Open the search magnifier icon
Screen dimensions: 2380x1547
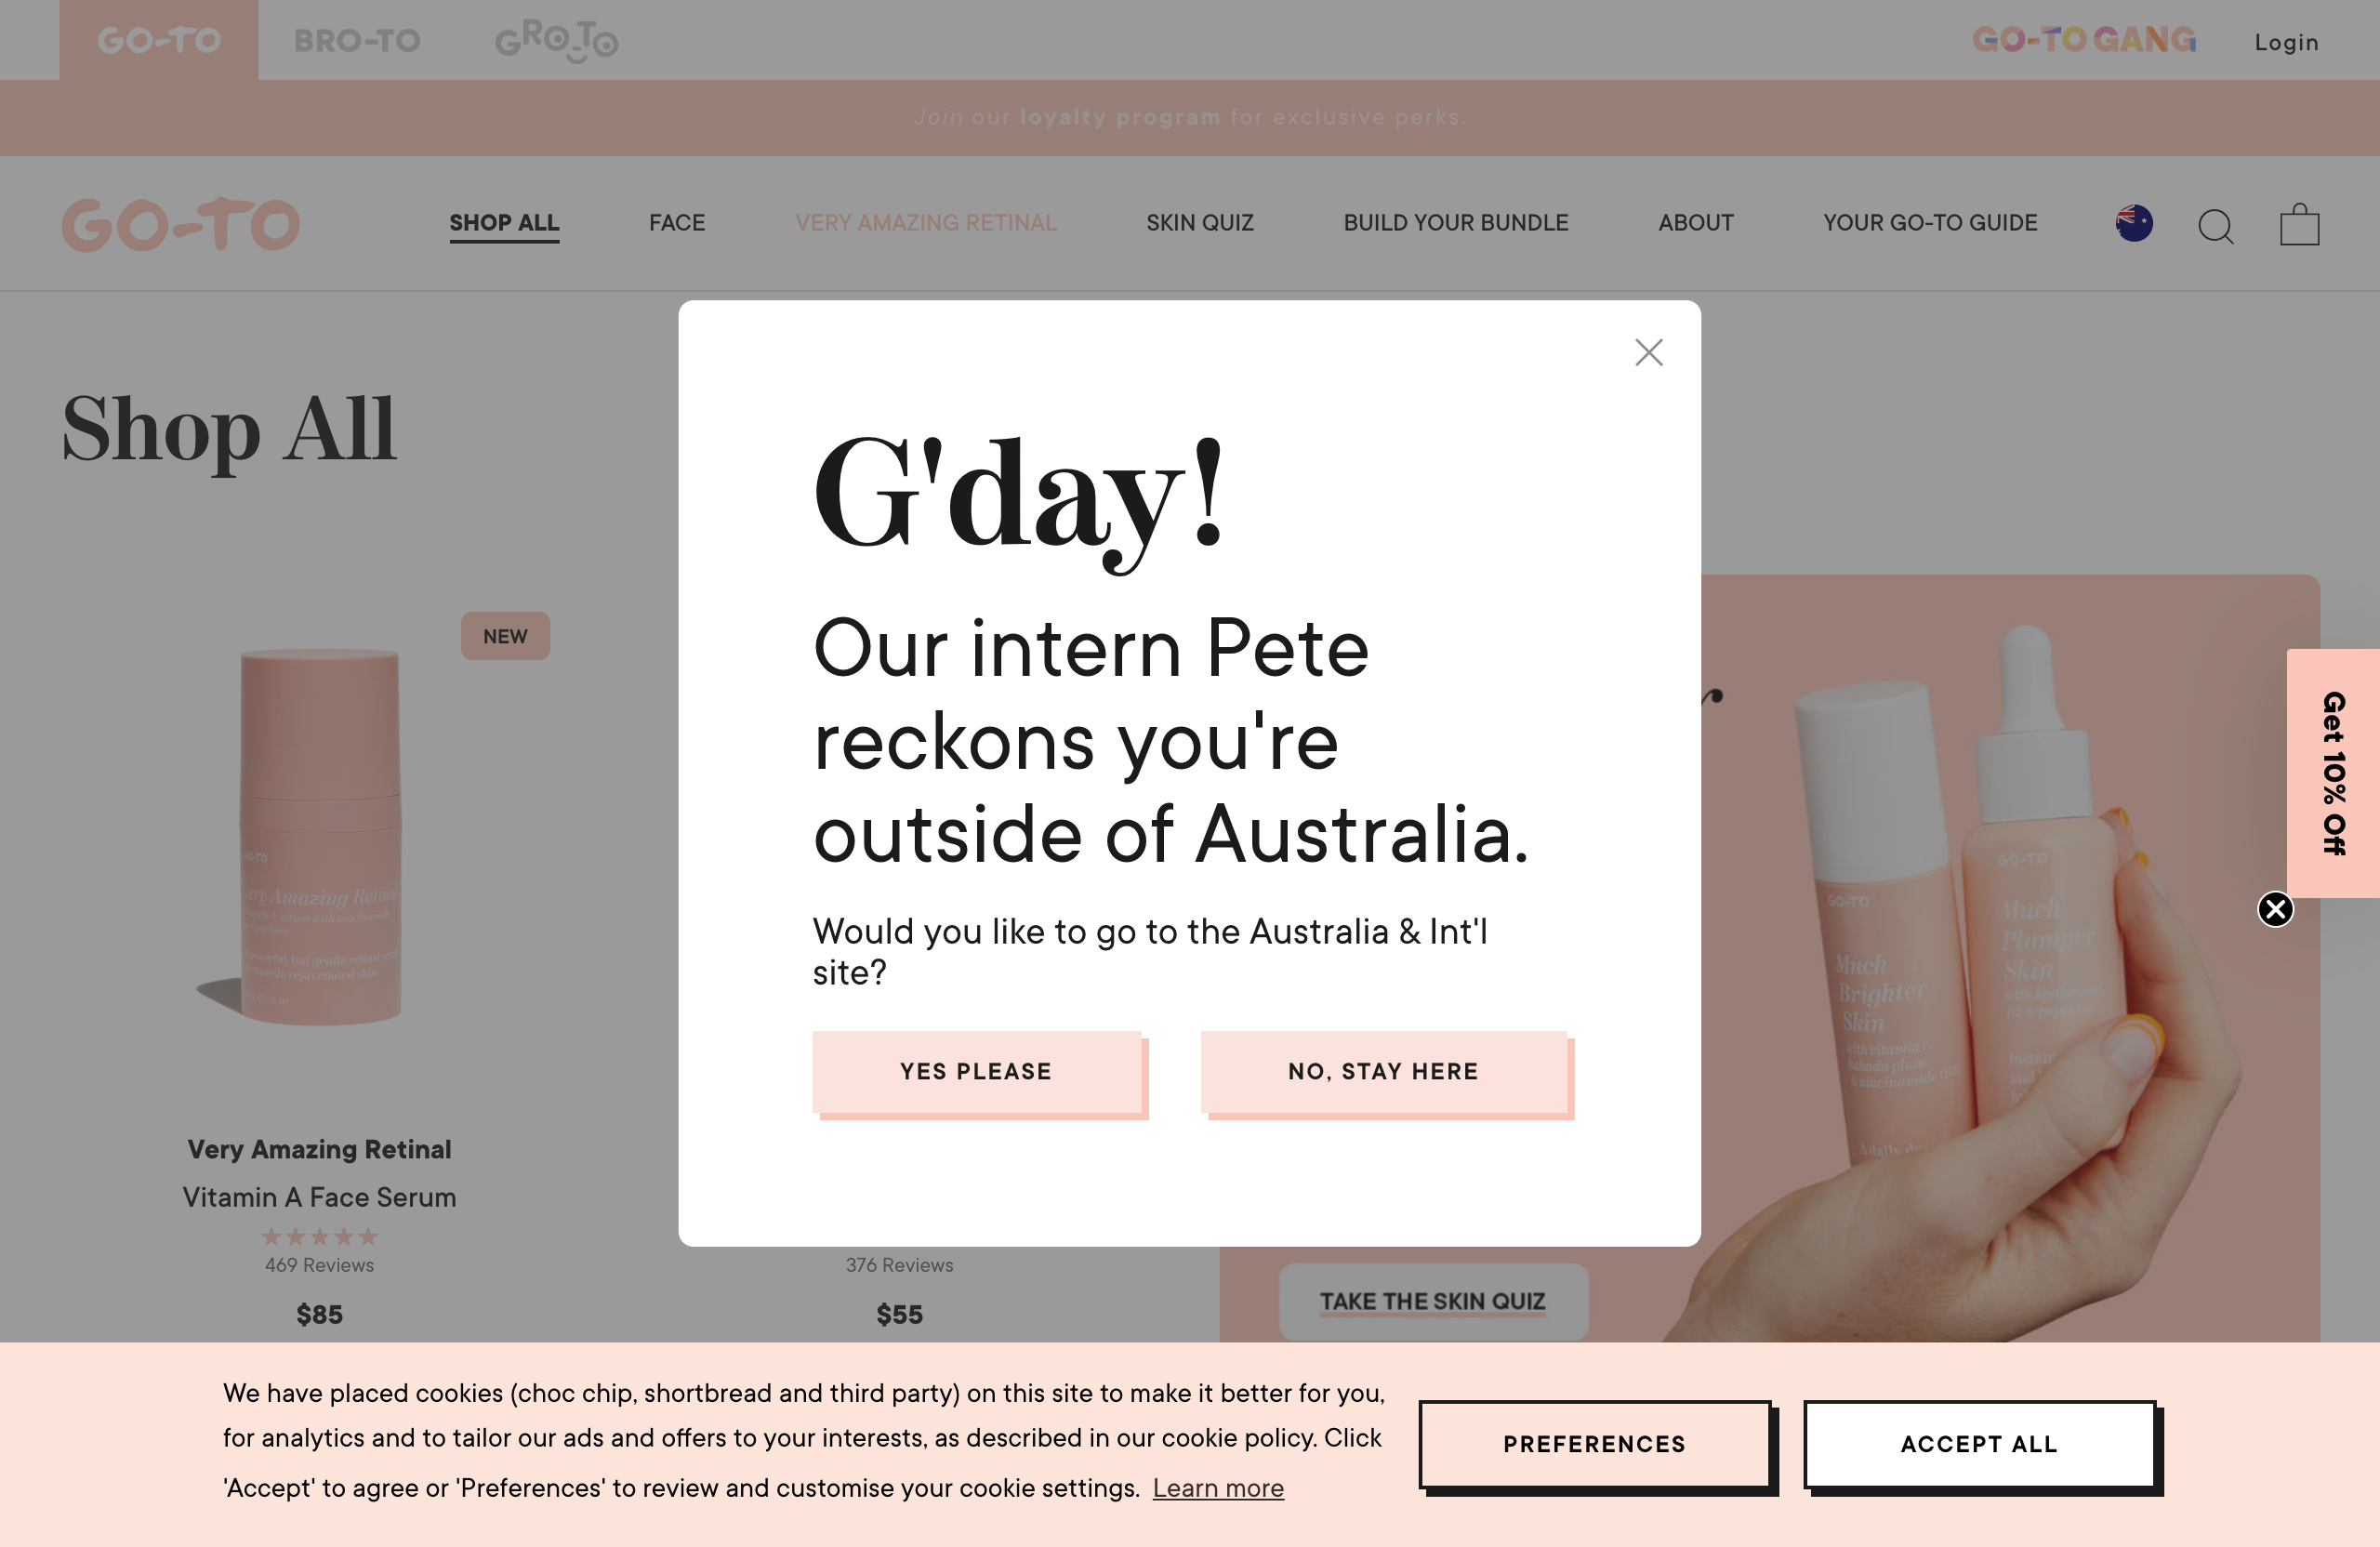pos(2215,226)
